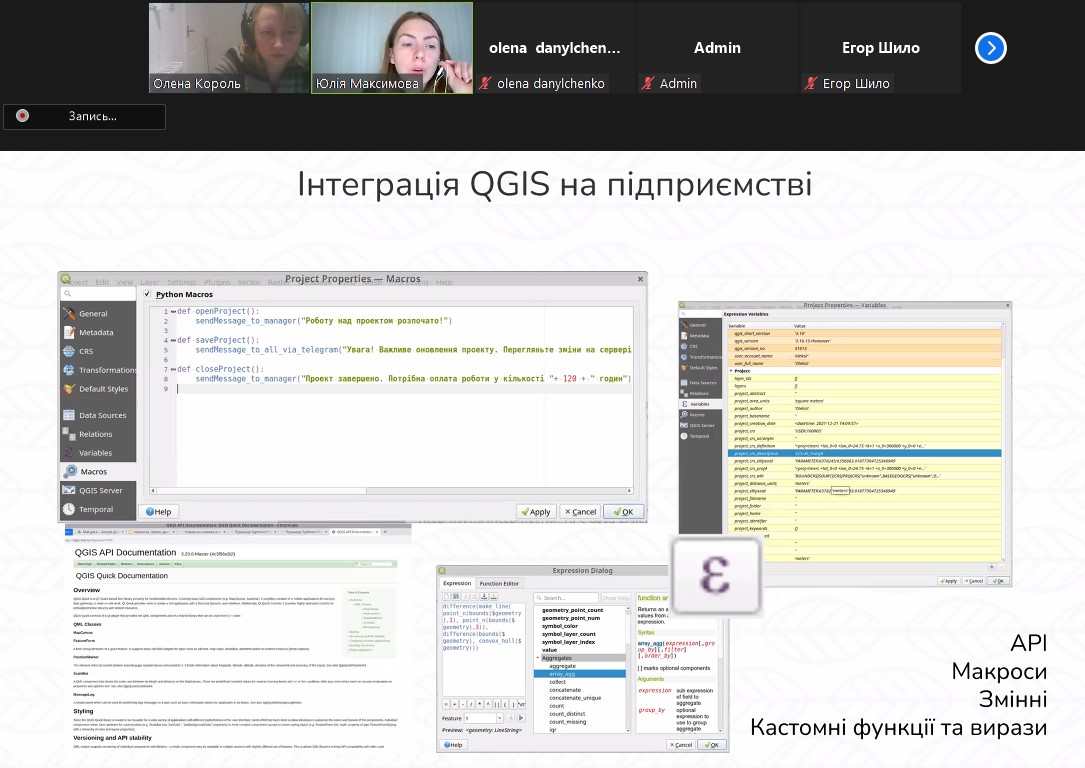Toggle the Python Macros checkbox
The width and height of the screenshot is (1085, 768).
(x=148, y=295)
